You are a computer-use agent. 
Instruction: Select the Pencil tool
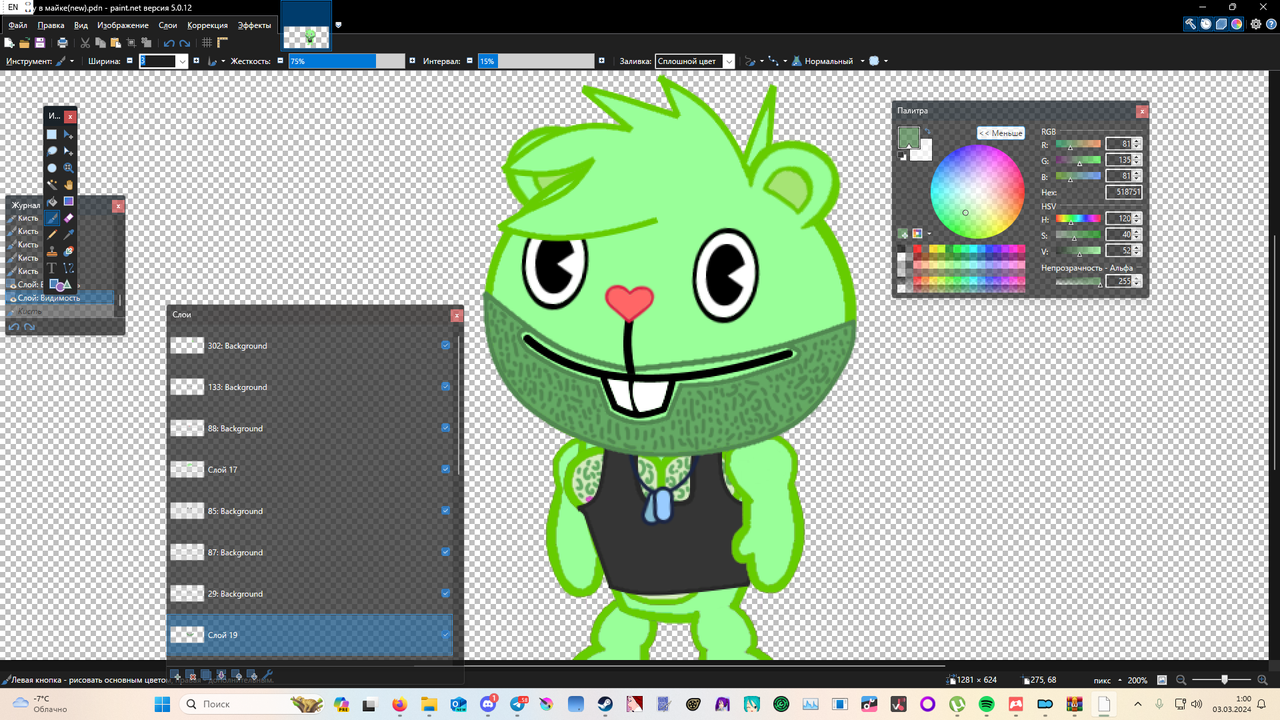52,234
